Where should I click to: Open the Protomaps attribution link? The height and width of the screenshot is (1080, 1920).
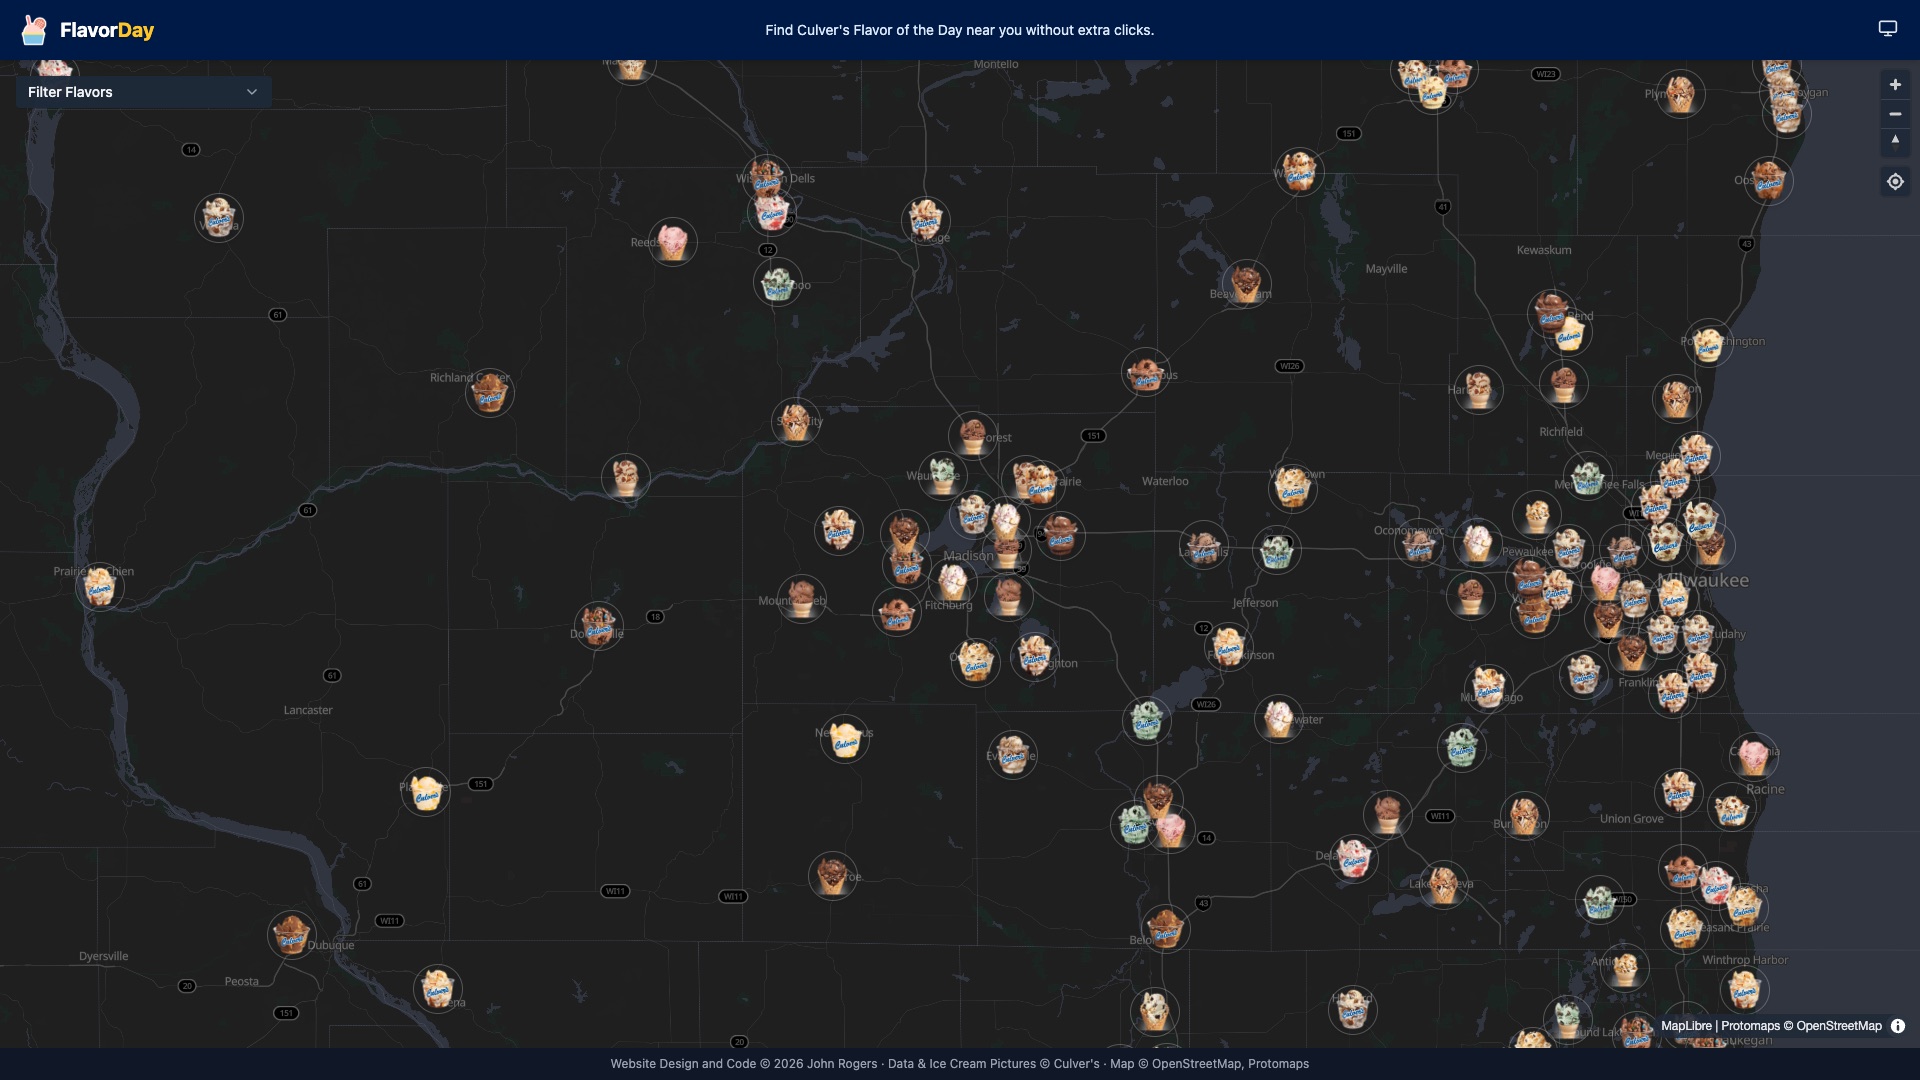tap(1750, 1026)
